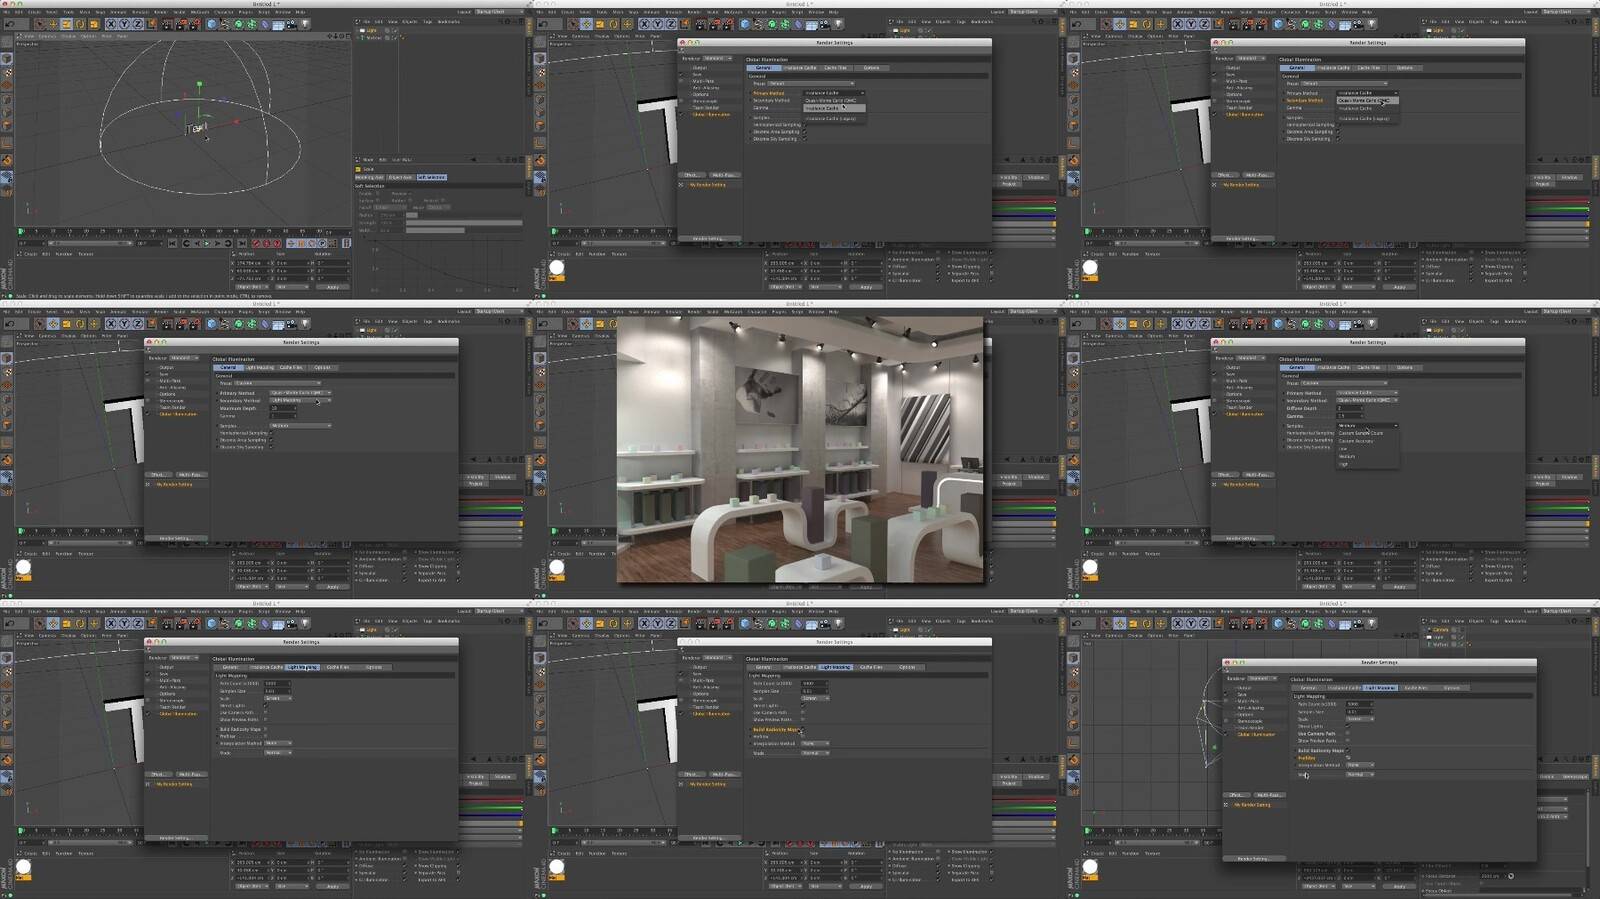Screen dimensions: 1600x899
Task: Toggle Discrete Area Sampling checkbox in top-middle frame
Action: point(804,132)
